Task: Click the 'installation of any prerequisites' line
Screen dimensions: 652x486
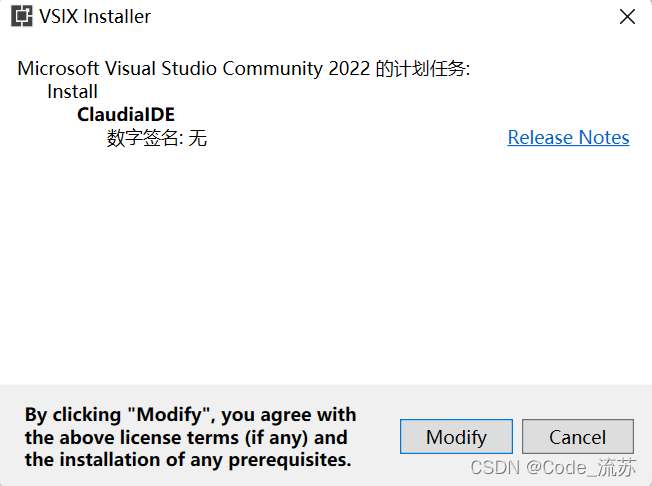Action: pos(188,460)
